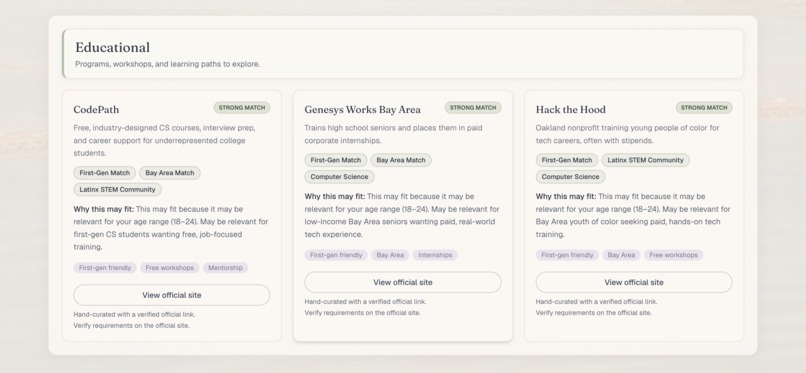Screen dimensions: 806x373
Task: Select Latinx STEM Community tag in Hack the Hood card
Action: click(x=646, y=160)
